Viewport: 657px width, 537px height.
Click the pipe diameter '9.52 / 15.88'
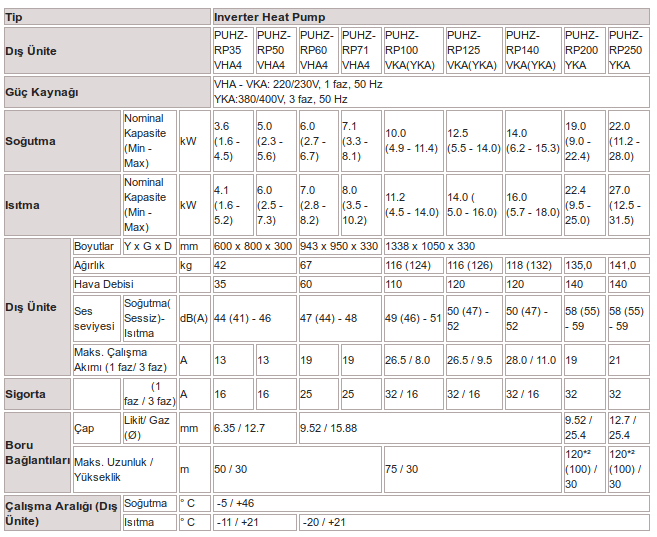pos(430,428)
